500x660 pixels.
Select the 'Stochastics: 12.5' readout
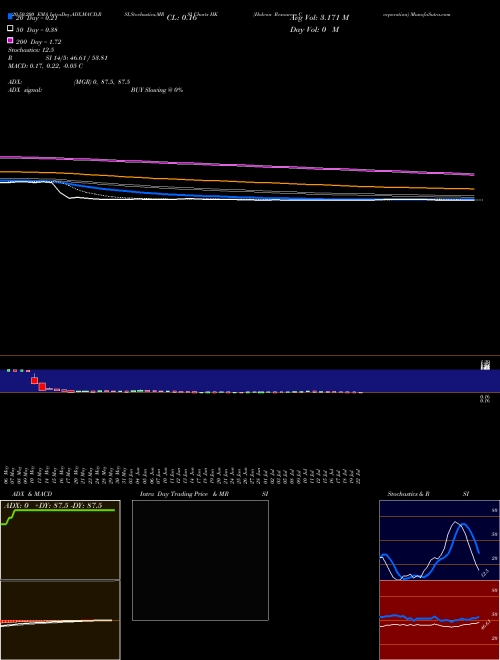31,50
